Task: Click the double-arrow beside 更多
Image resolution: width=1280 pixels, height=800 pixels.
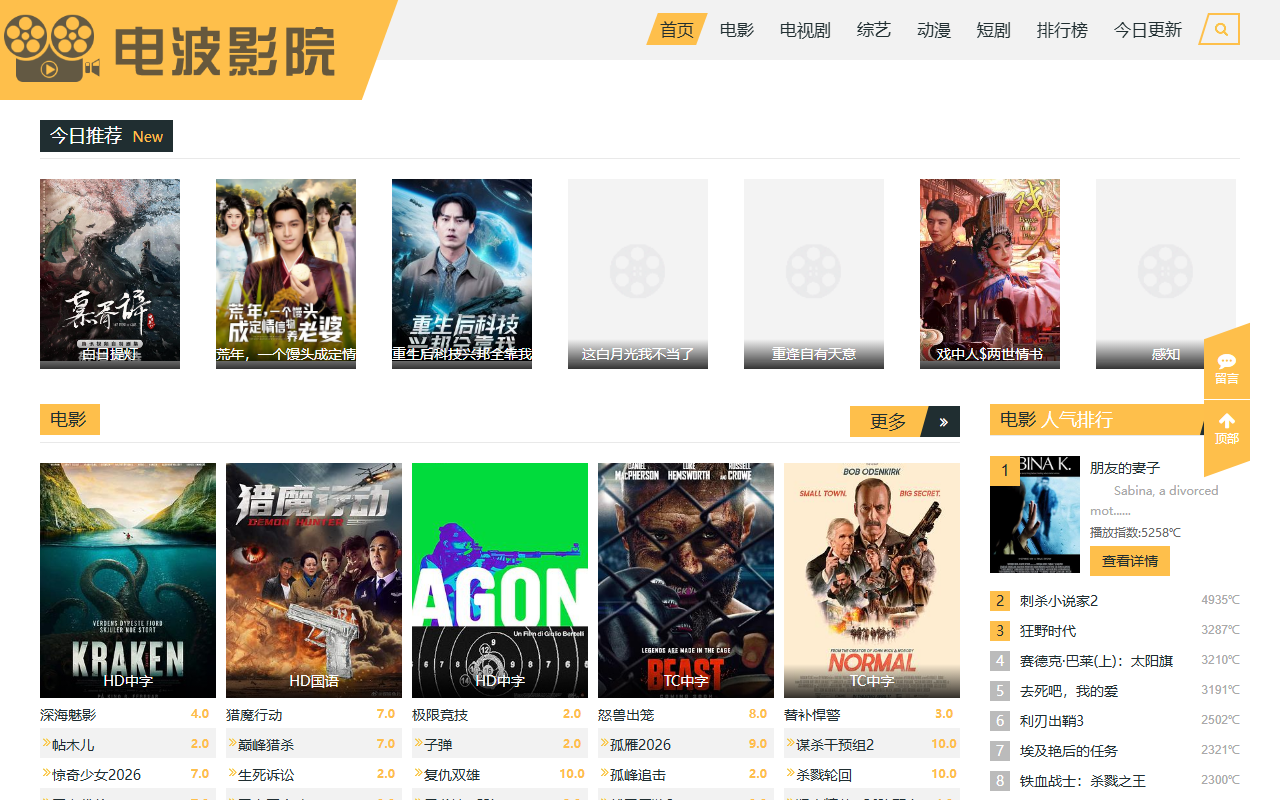Action: click(x=943, y=422)
